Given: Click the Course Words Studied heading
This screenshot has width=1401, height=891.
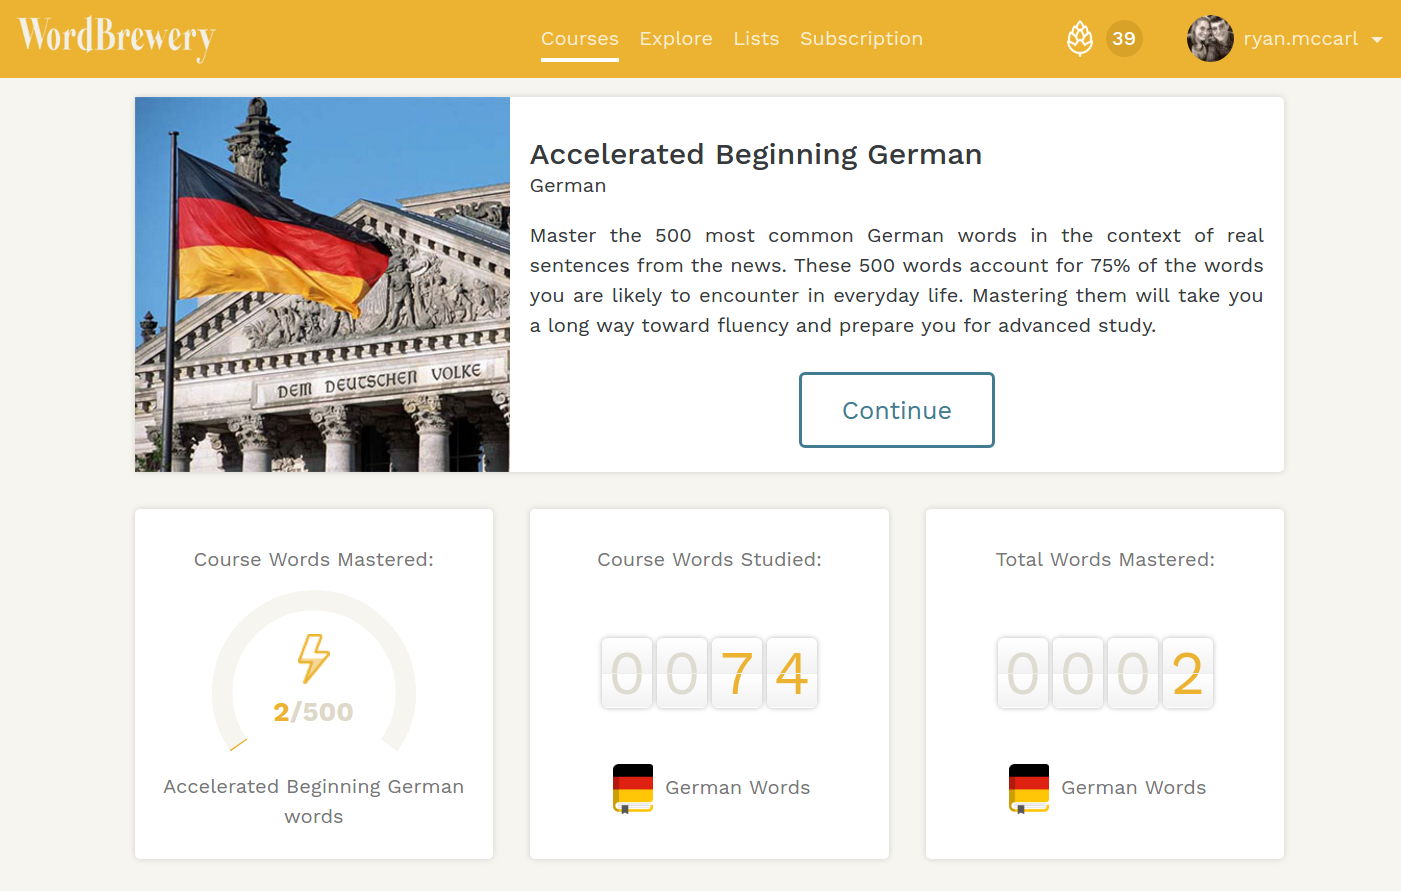Looking at the screenshot, I should coord(709,560).
